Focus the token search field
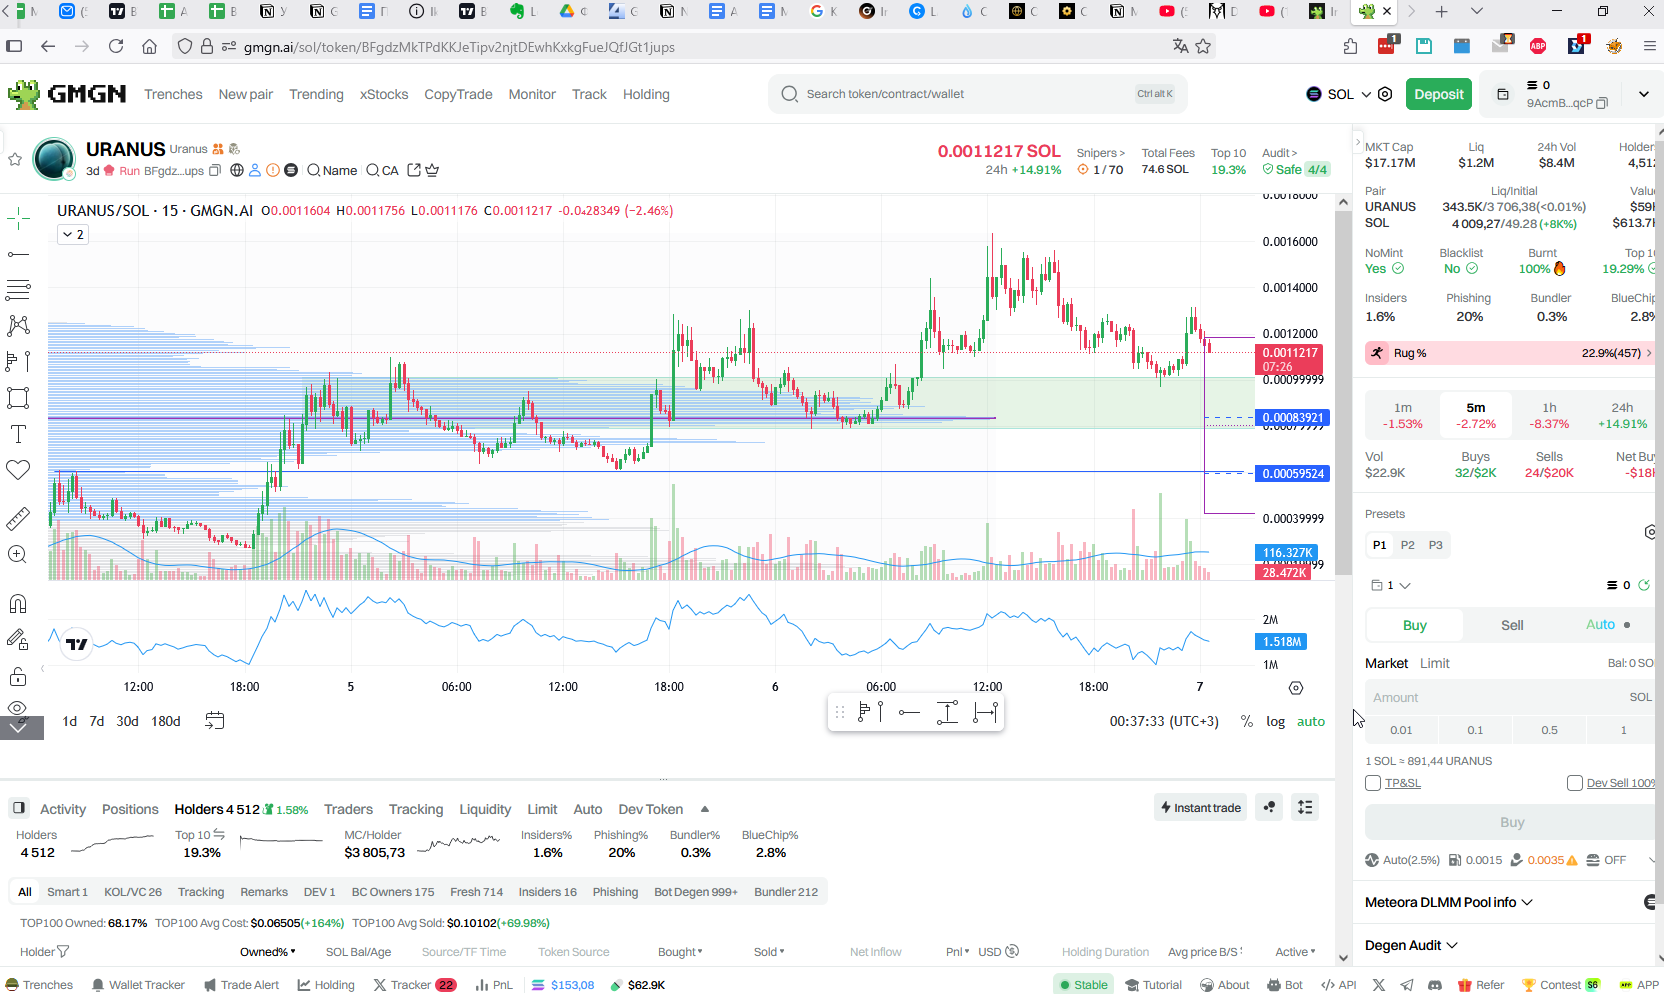Viewport: 1664px width, 994px height. tap(977, 94)
